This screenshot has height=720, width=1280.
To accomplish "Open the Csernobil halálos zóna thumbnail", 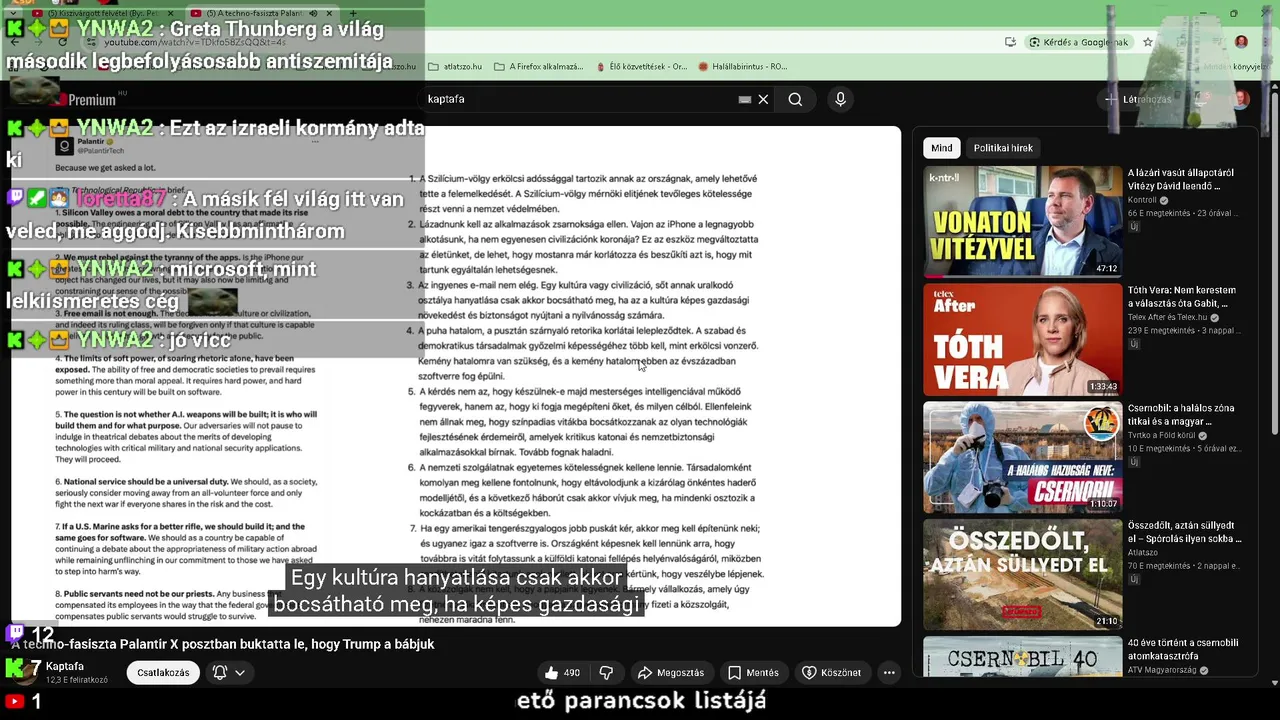I will (x=1023, y=457).
